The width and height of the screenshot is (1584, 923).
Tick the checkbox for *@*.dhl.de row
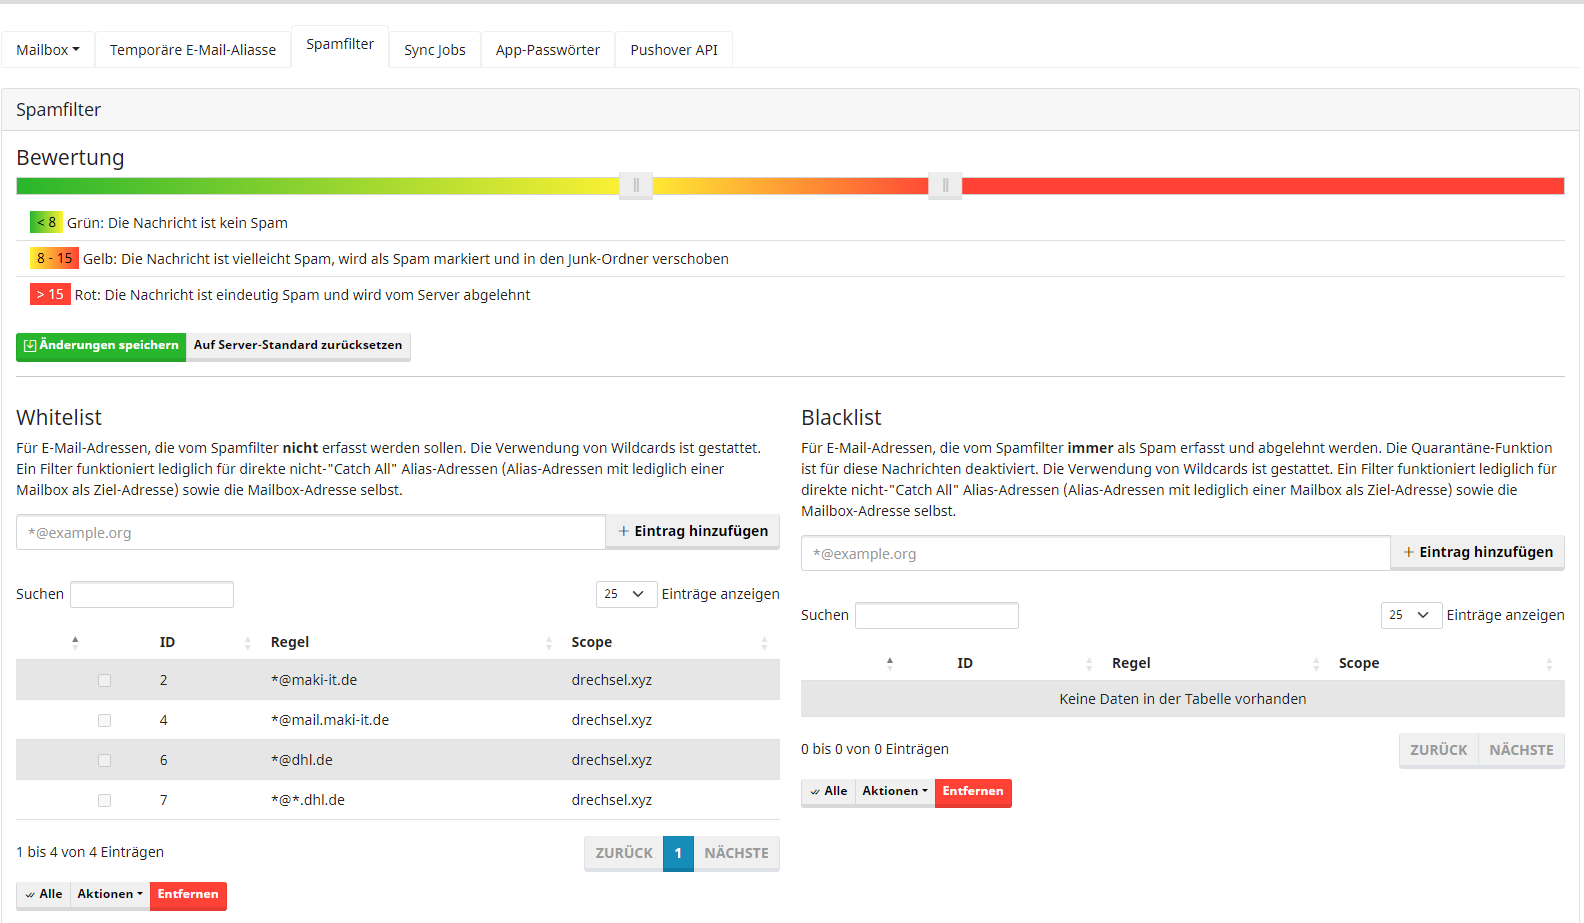(104, 800)
